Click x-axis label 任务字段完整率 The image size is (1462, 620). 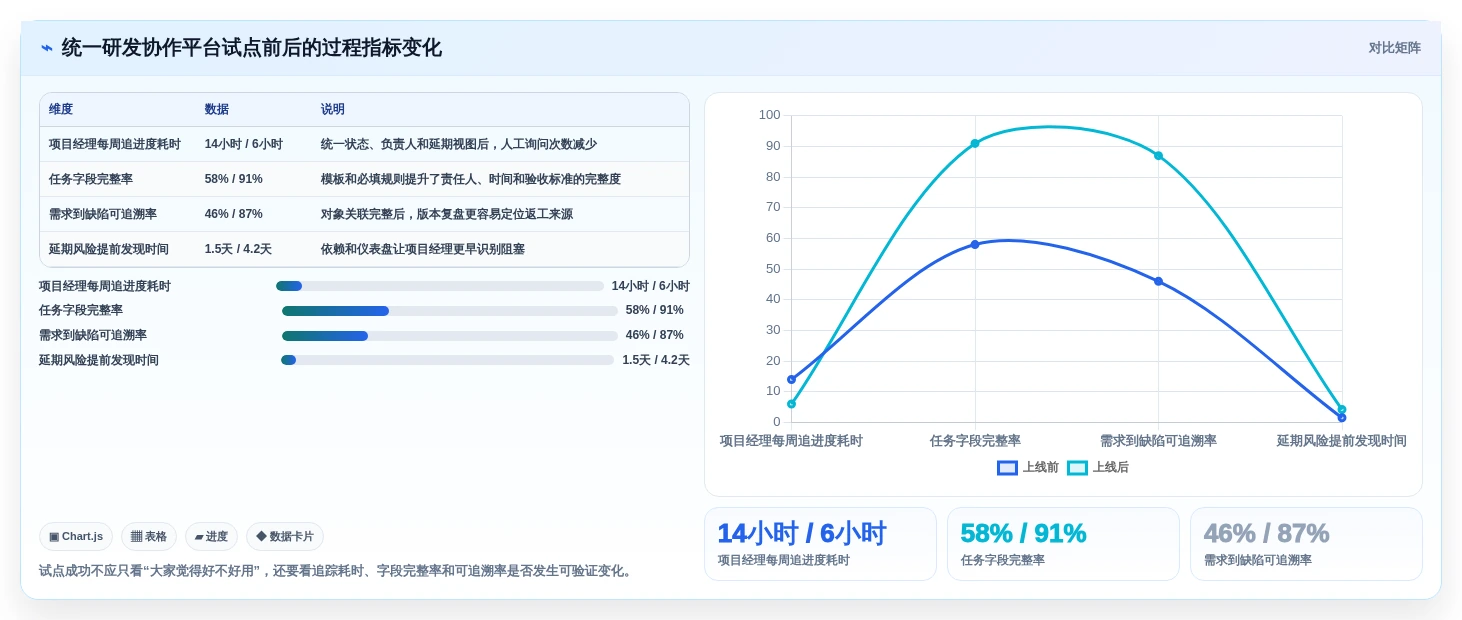click(975, 441)
